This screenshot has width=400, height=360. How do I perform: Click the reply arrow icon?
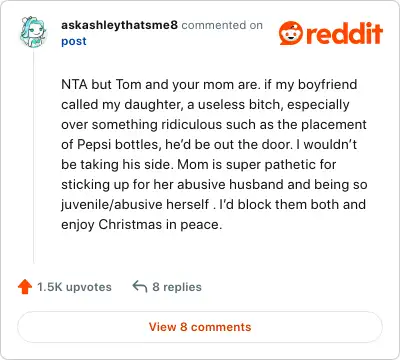(140, 286)
